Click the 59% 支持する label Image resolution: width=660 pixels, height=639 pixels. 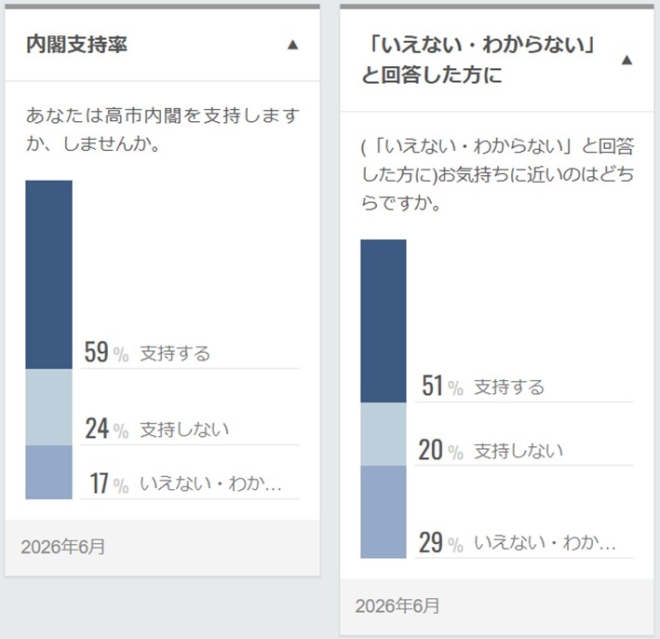coord(147,352)
